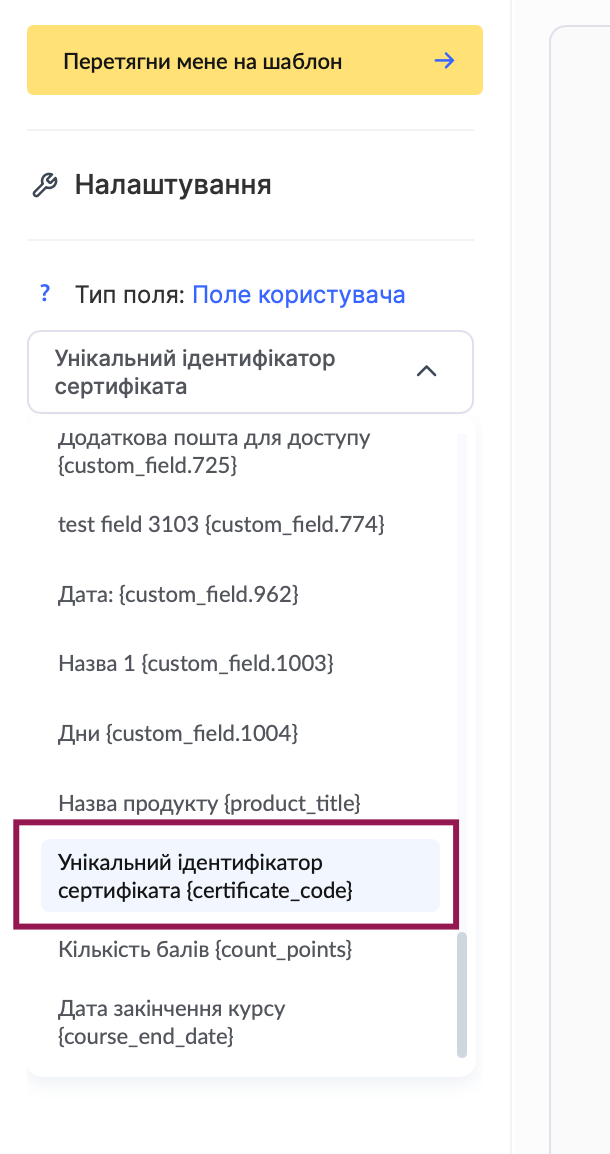Collapse the dropdown using the chevron arrow
This screenshot has width=610, height=1154.
click(x=426, y=371)
